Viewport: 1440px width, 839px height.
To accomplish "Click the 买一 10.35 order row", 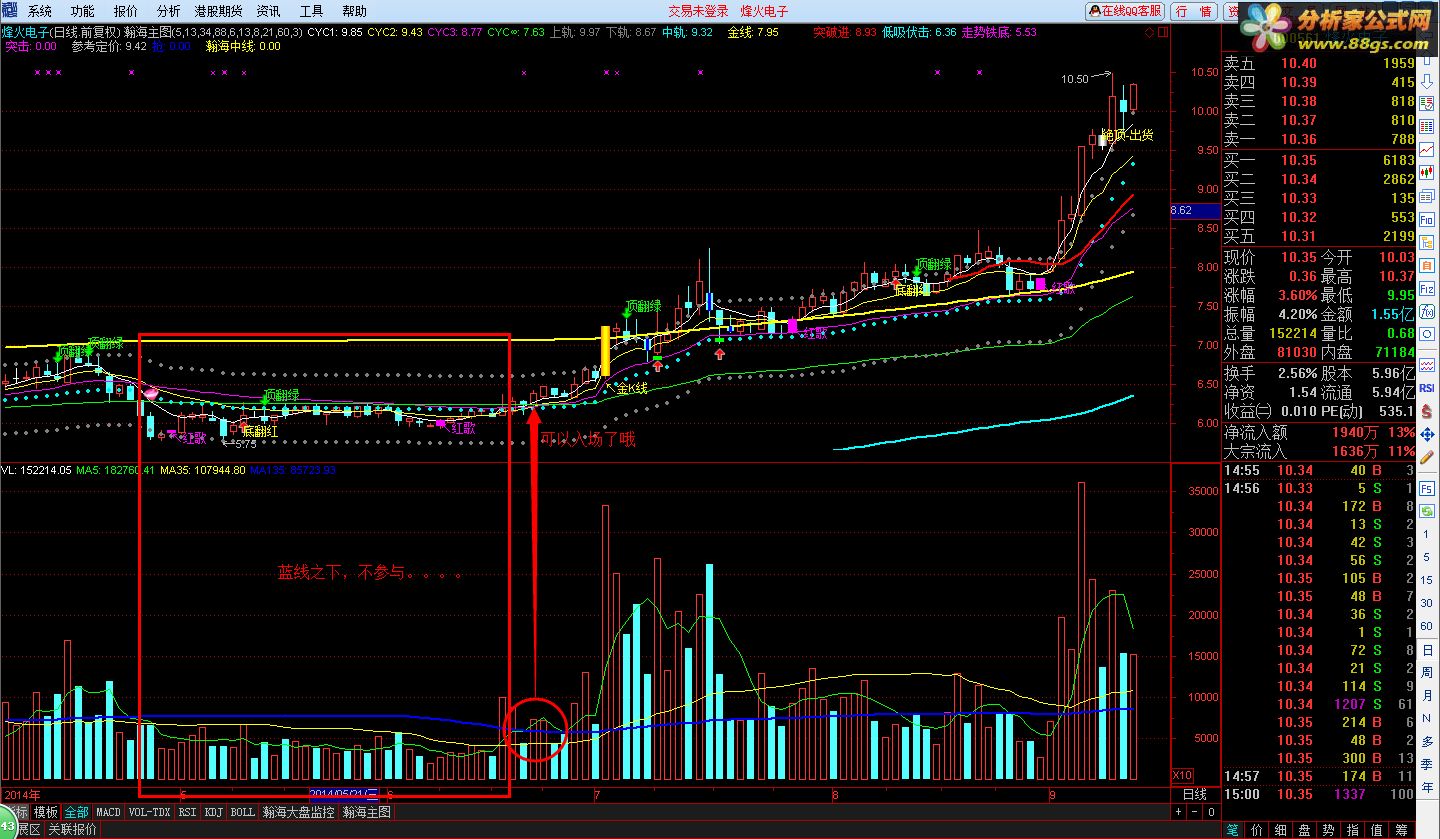I will point(1320,160).
